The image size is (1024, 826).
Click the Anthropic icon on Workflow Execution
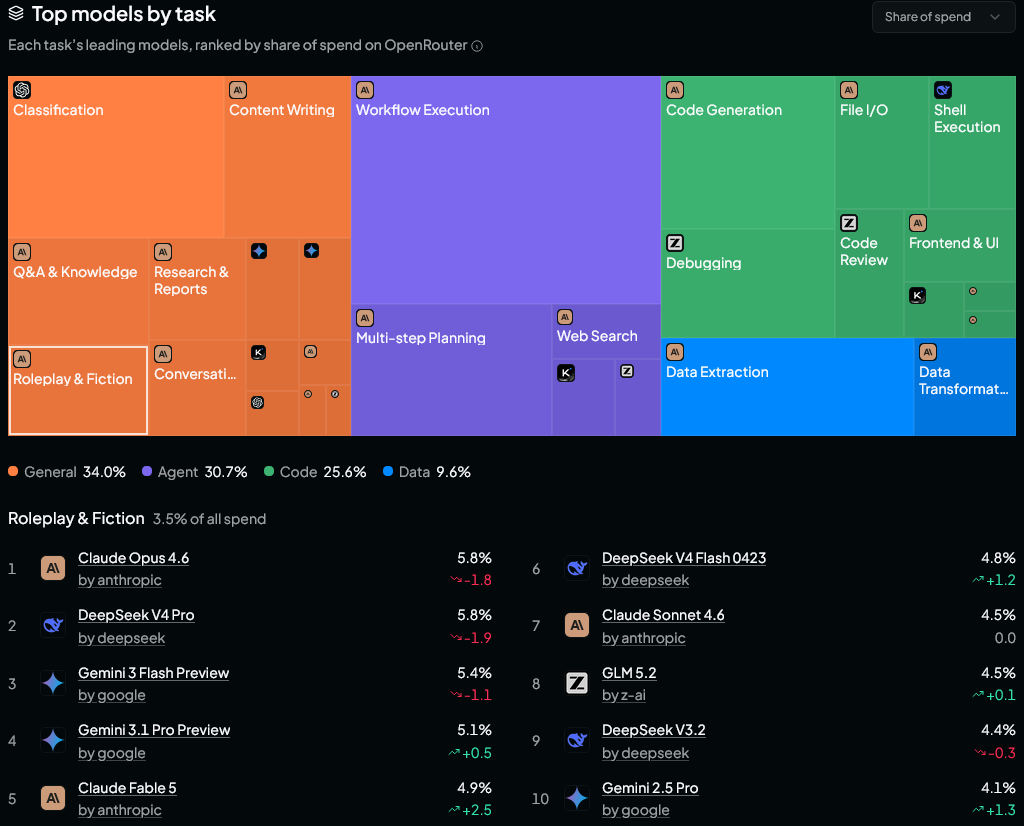pos(364,89)
